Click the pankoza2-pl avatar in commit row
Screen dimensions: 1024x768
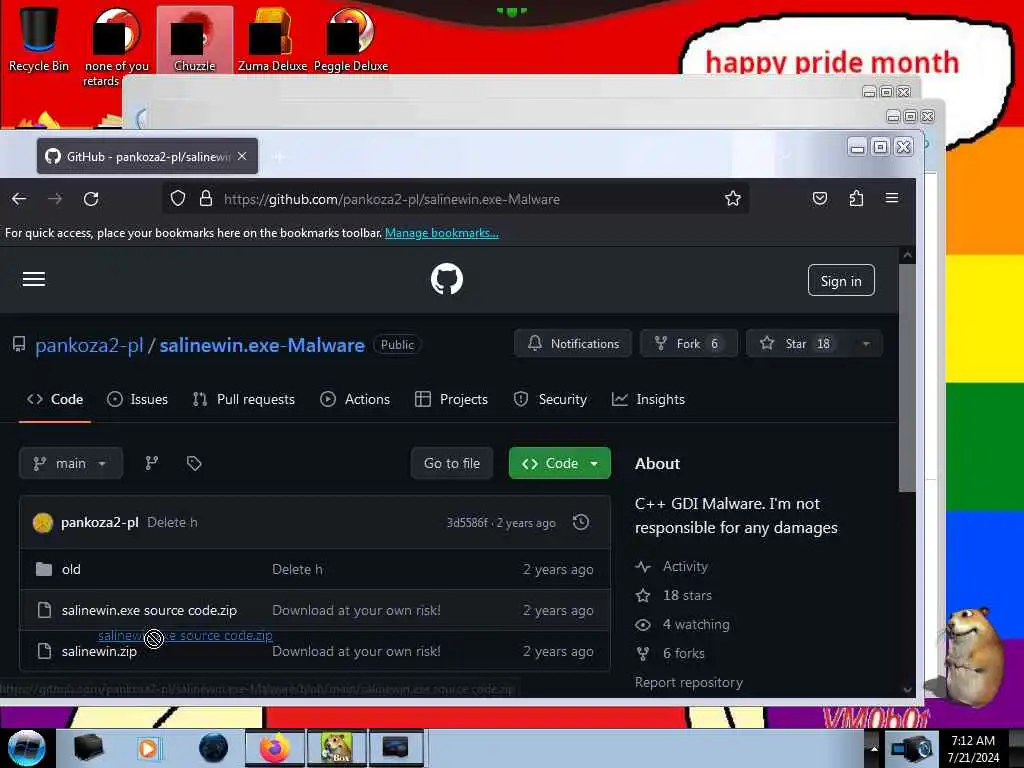coord(42,522)
